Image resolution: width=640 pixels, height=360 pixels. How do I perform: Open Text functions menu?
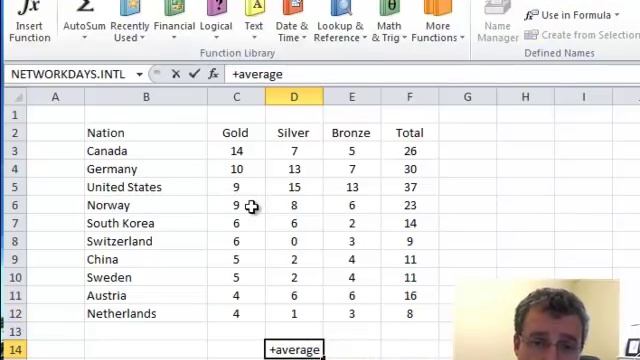pyautogui.click(x=253, y=21)
